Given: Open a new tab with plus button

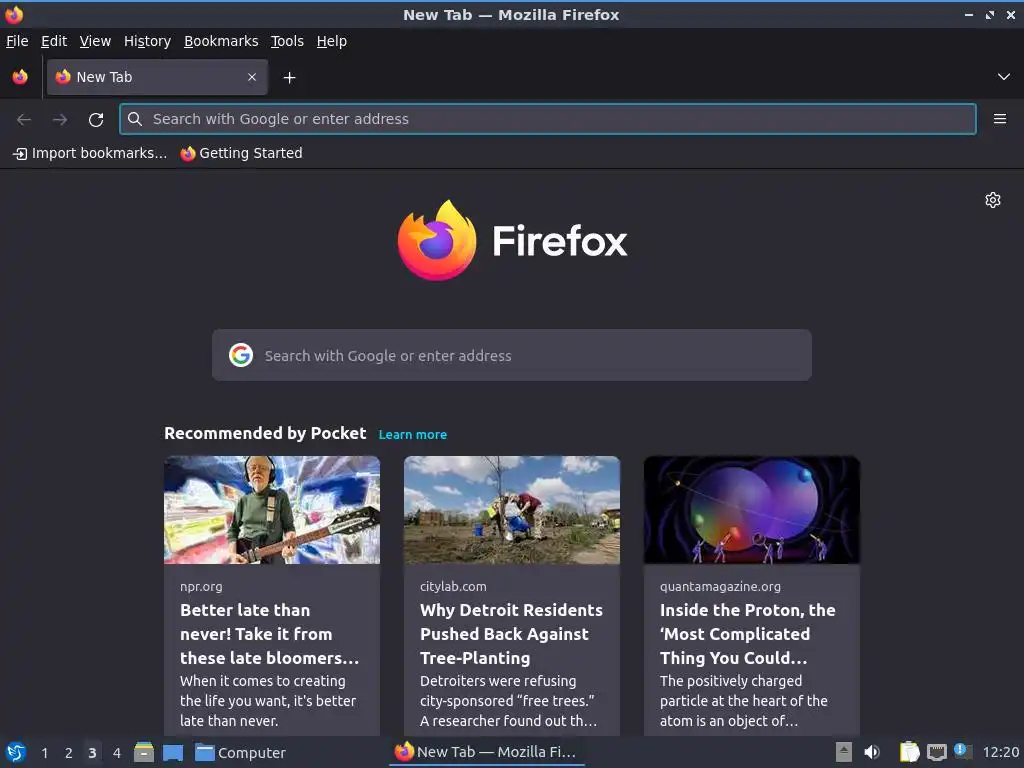Looking at the screenshot, I should [289, 78].
